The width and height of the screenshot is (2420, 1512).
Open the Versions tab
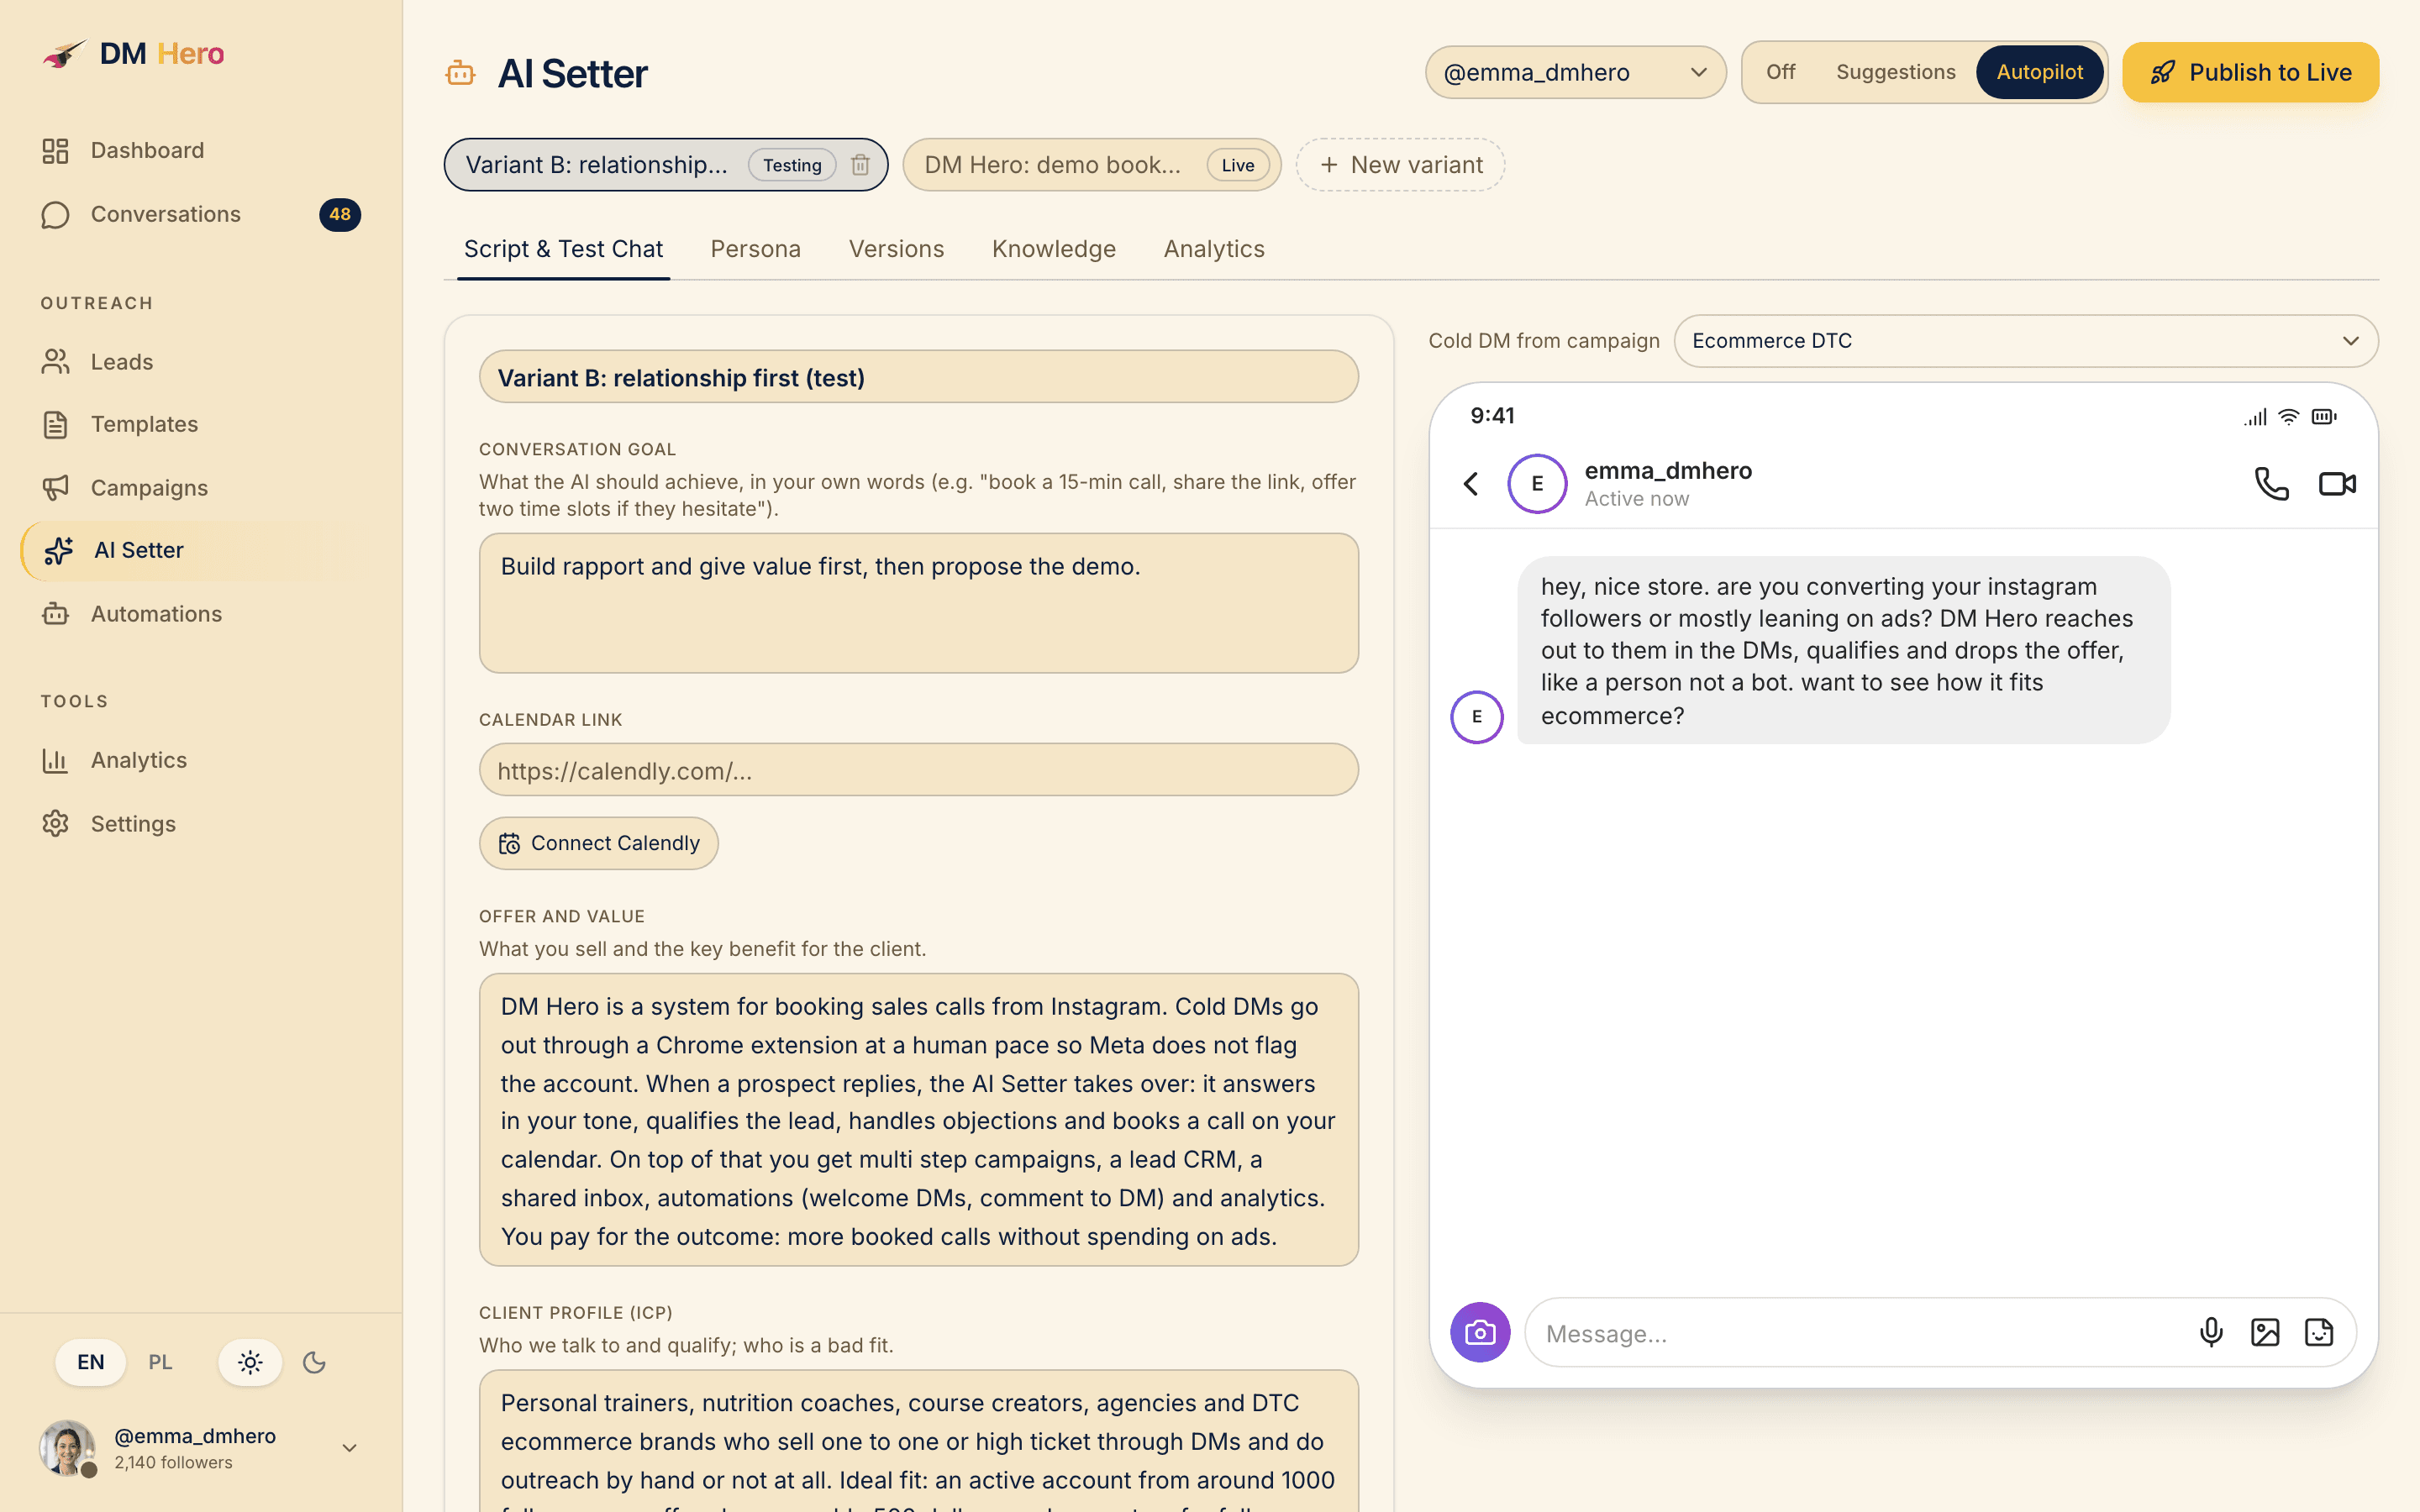pyautogui.click(x=896, y=249)
